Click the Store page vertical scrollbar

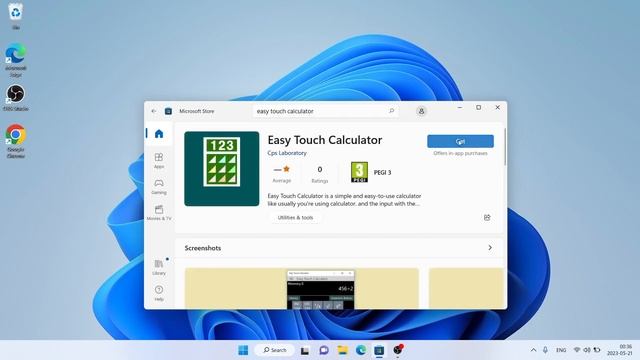505,147
